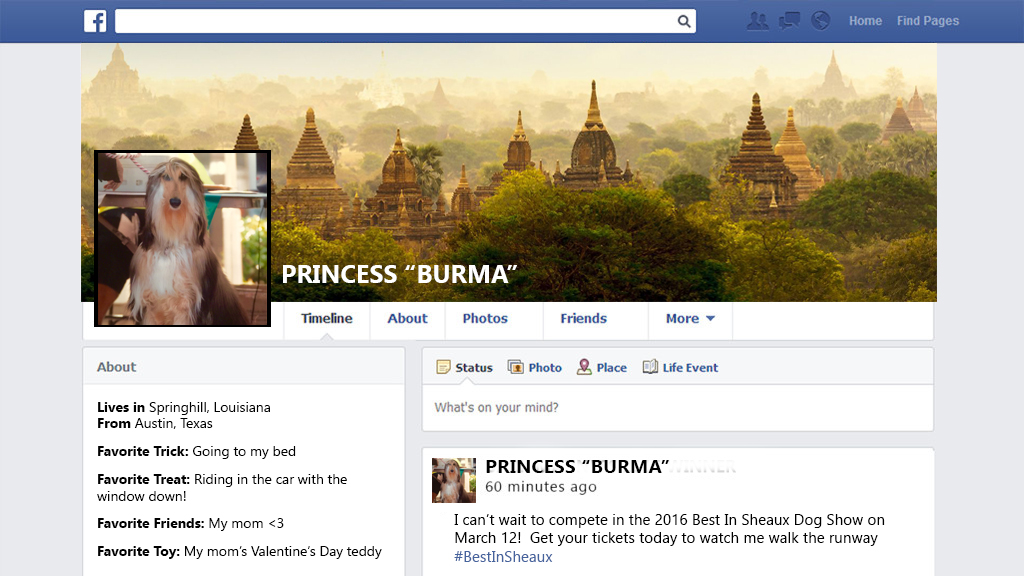Image resolution: width=1024 pixels, height=576 pixels.
Task: Open the notifications globe icon
Action: 821,21
